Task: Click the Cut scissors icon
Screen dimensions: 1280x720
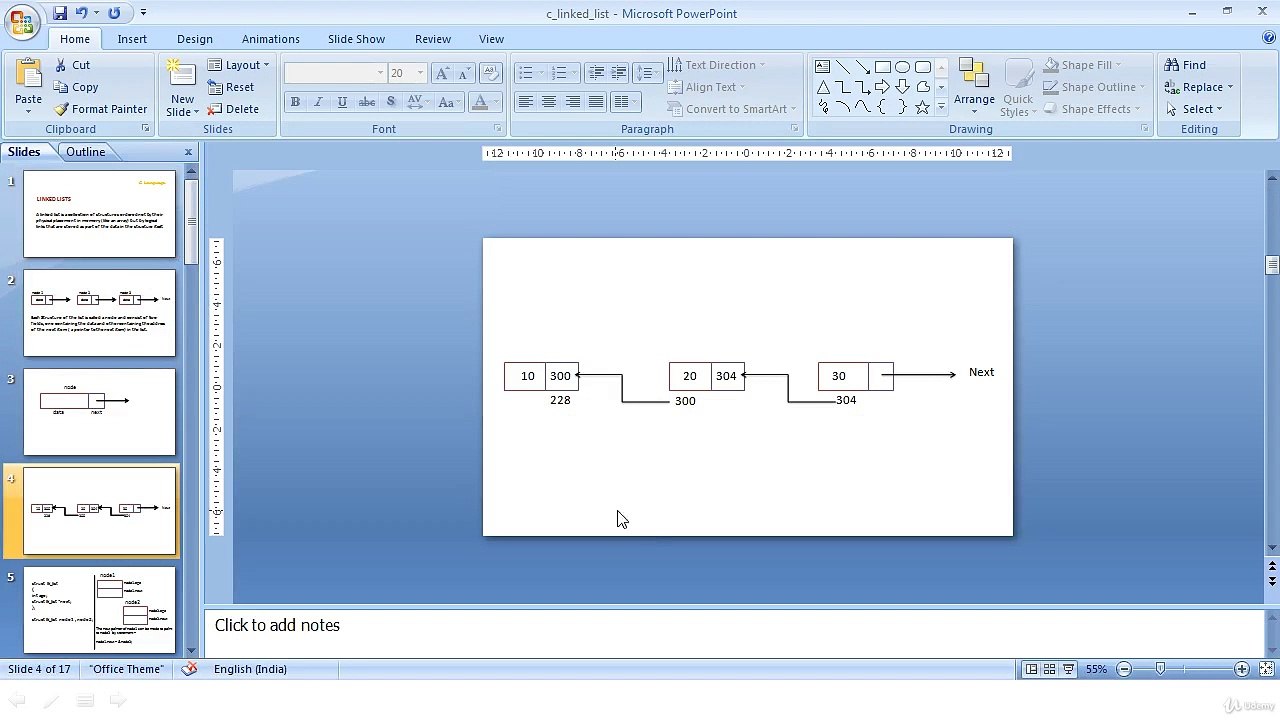Action: pyautogui.click(x=60, y=65)
